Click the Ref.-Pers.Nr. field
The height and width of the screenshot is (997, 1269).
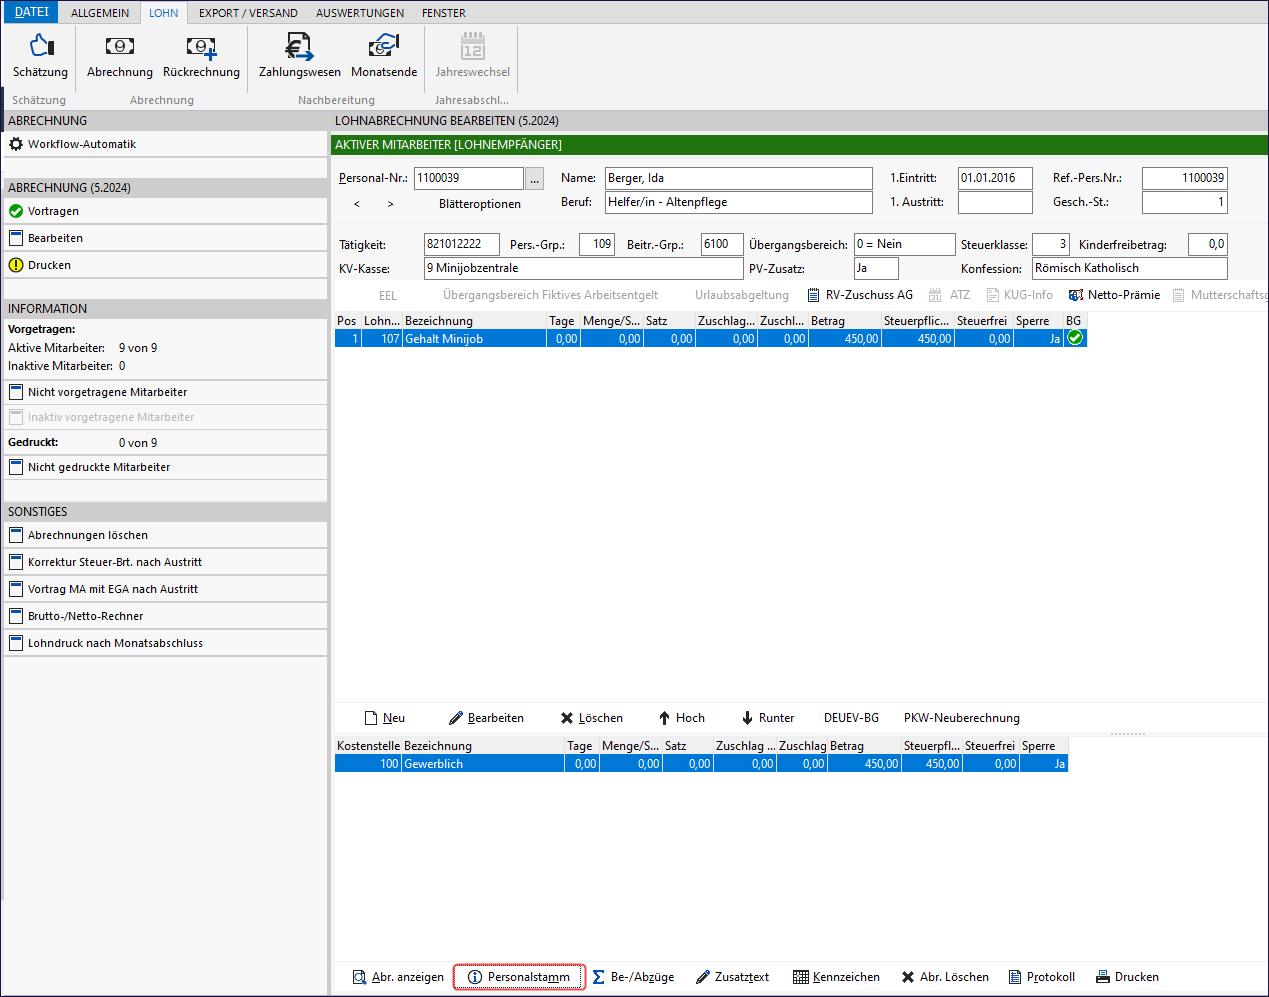pos(1185,178)
